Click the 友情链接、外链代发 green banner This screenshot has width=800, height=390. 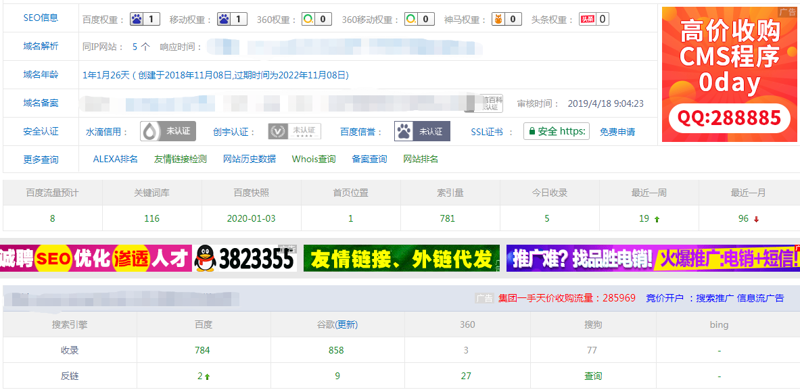coord(402,258)
